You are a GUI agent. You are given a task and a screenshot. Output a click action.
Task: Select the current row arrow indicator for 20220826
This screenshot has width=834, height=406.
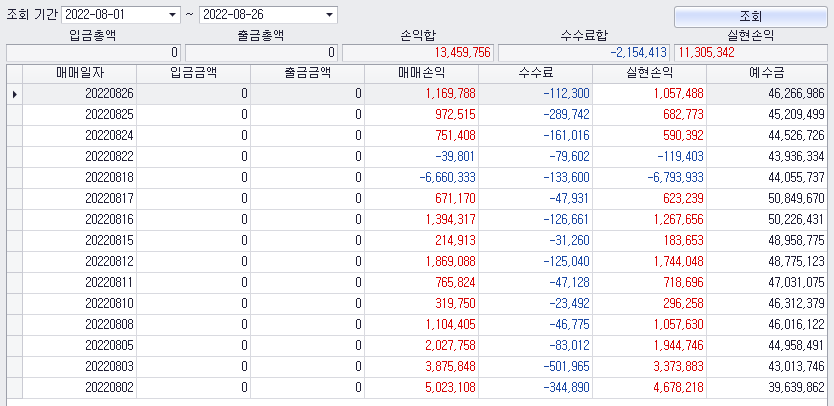[x=15, y=94]
